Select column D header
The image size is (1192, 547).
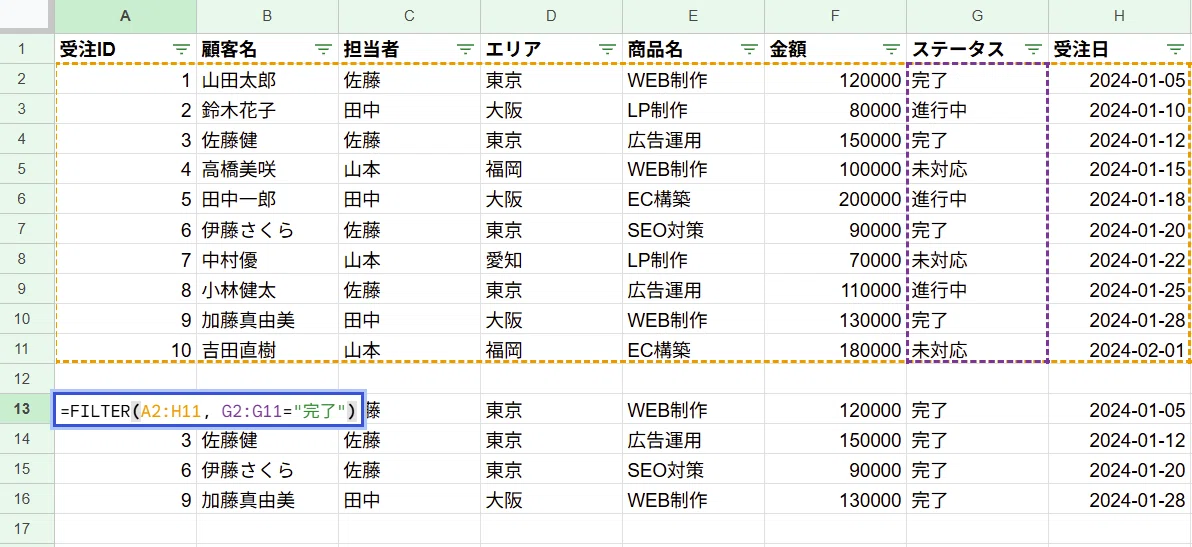551,16
